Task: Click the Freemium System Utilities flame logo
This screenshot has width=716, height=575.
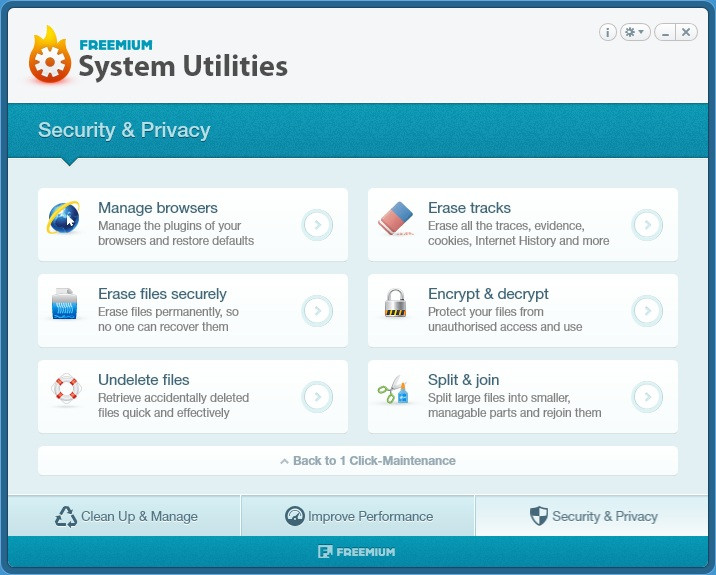Action: tap(49, 55)
